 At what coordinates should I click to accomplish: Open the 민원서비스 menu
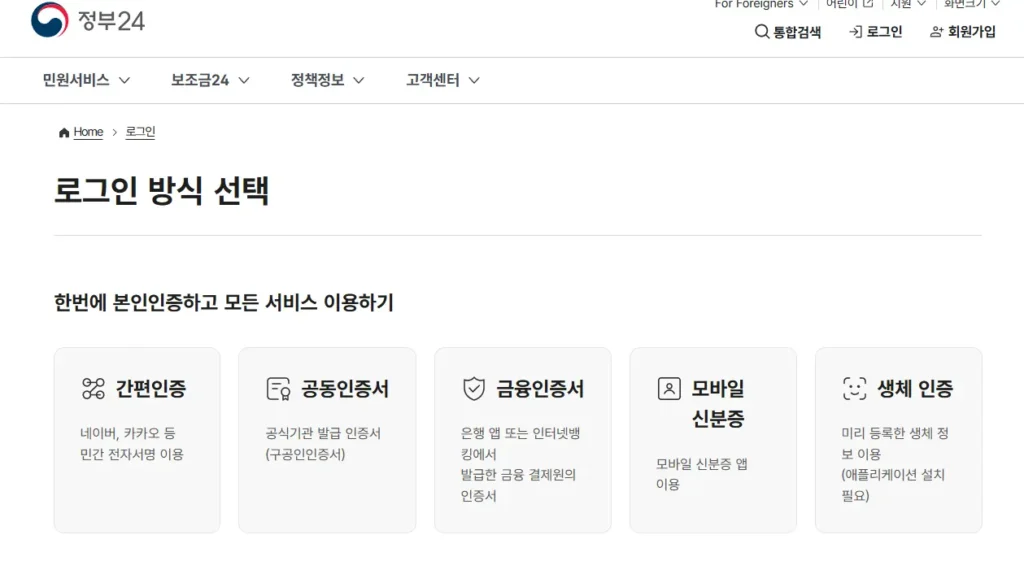(86, 80)
